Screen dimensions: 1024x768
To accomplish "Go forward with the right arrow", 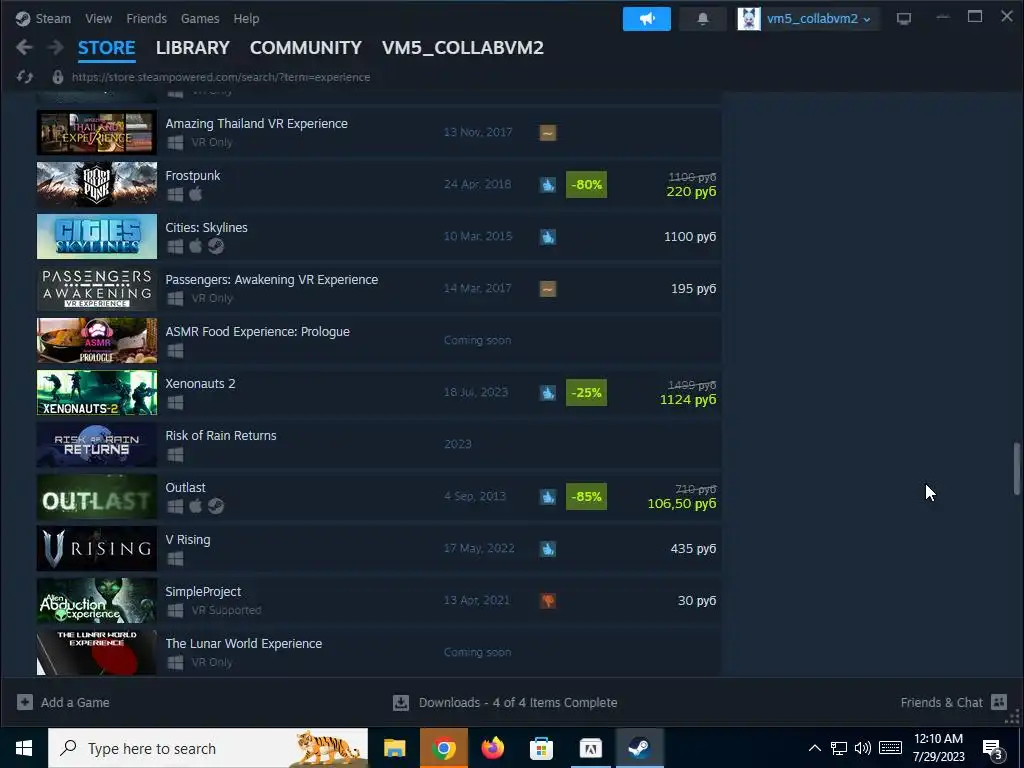I will click(56, 48).
